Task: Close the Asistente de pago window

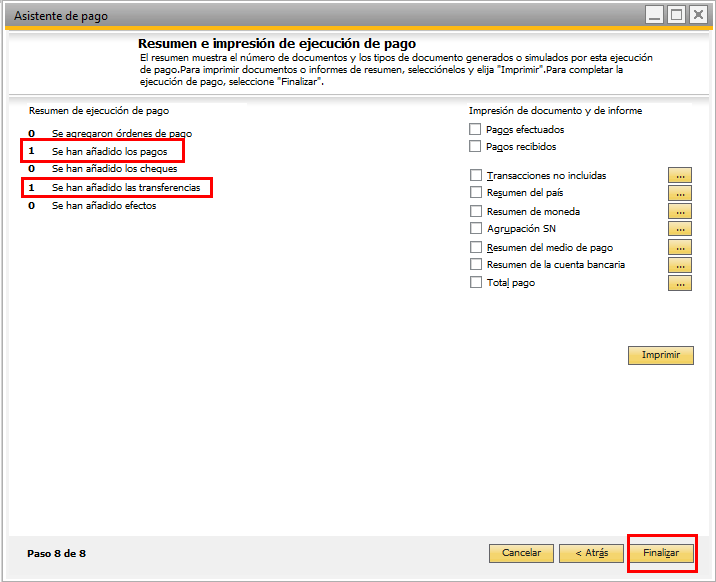Action: point(698,15)
